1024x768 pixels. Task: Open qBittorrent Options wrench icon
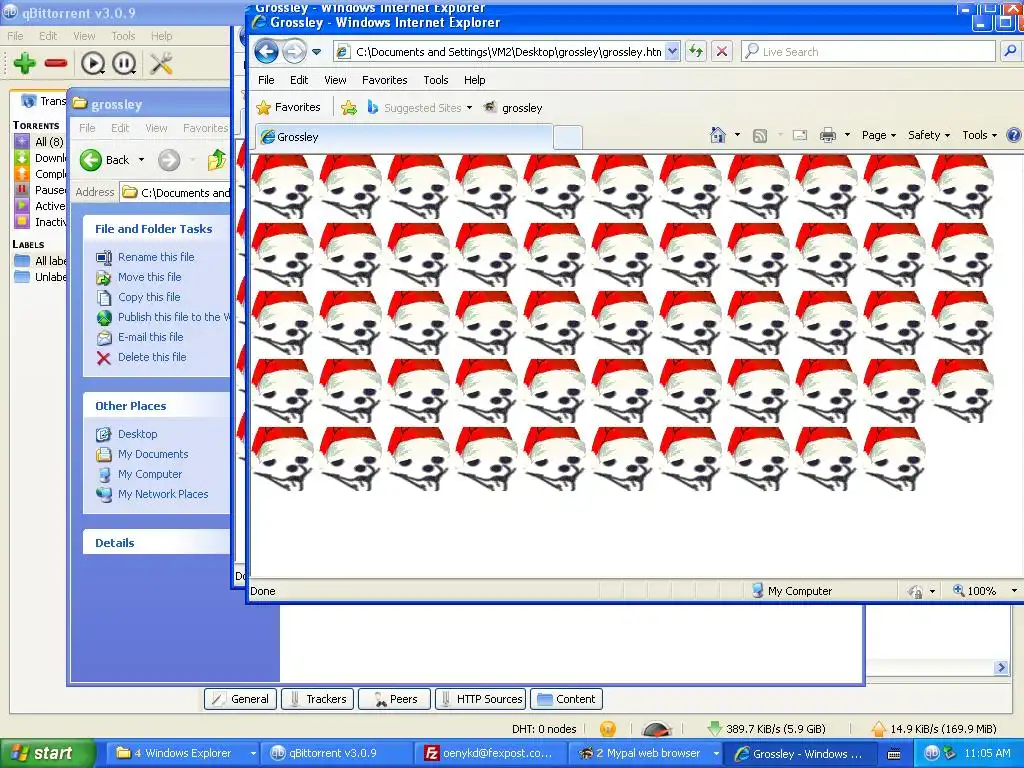click(x=161, y=63)
